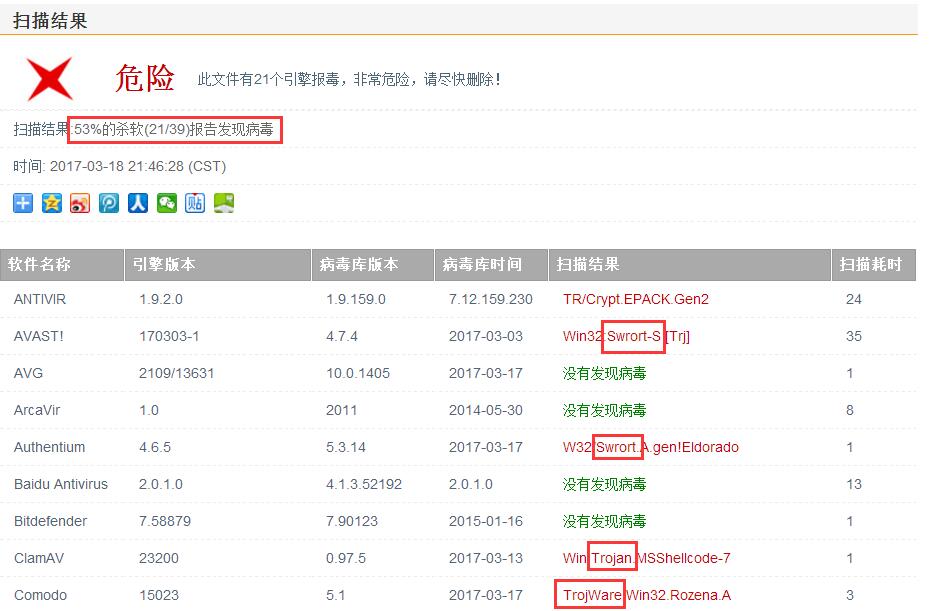This screenshot has height=611, width=929.
Task: Click scan duration 13 for Baidu Antivirus
Action: pyautogui.click(x=854, y=484)
